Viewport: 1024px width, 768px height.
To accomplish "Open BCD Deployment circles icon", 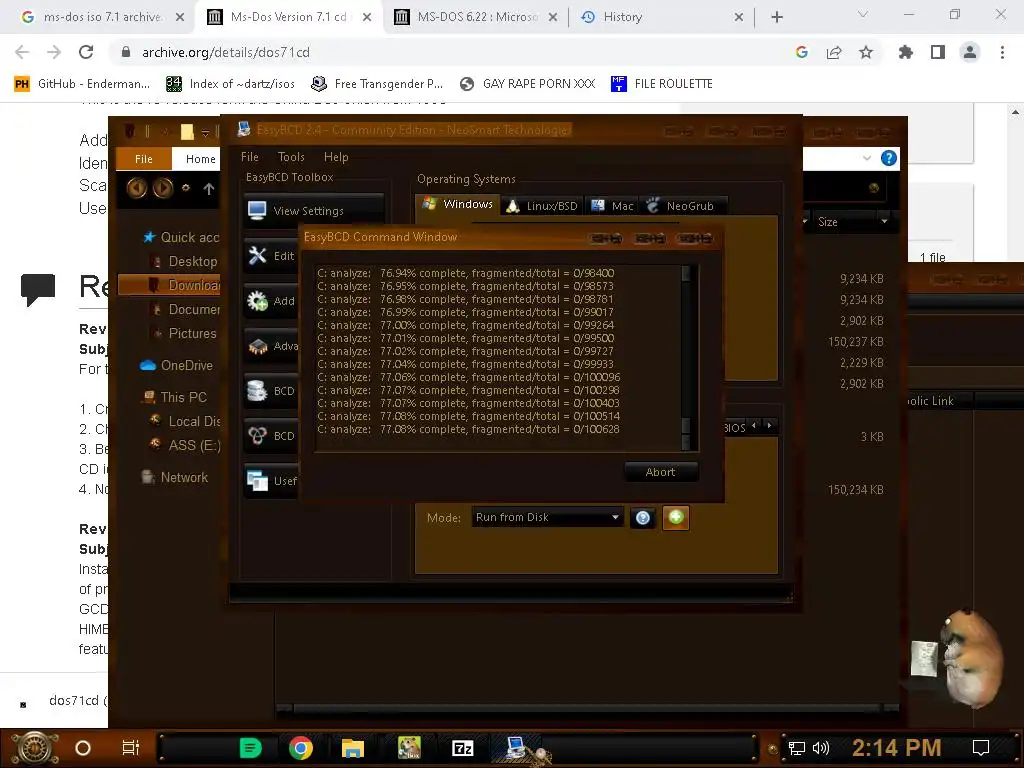I will tap(257, 436).
